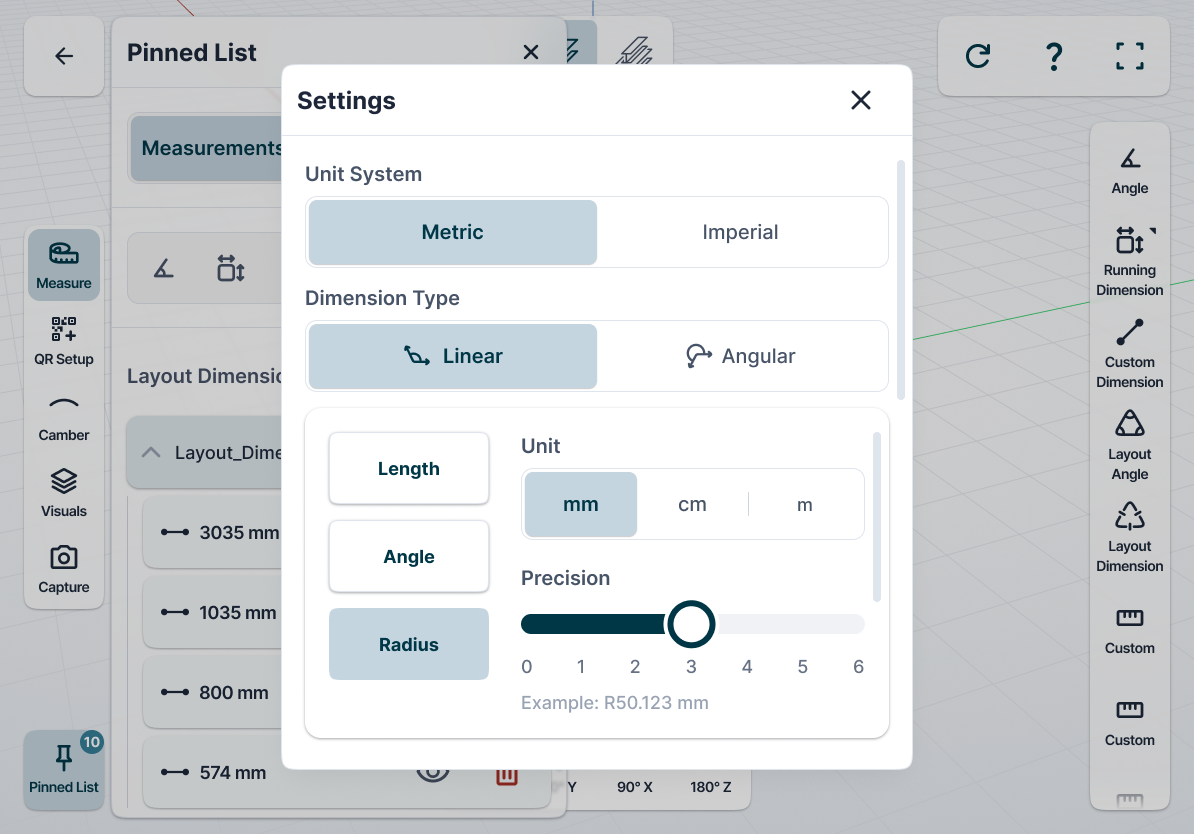Click running dimension icon in Pinned List toolbar
The image size is (1194, 834).
[230, 268]
